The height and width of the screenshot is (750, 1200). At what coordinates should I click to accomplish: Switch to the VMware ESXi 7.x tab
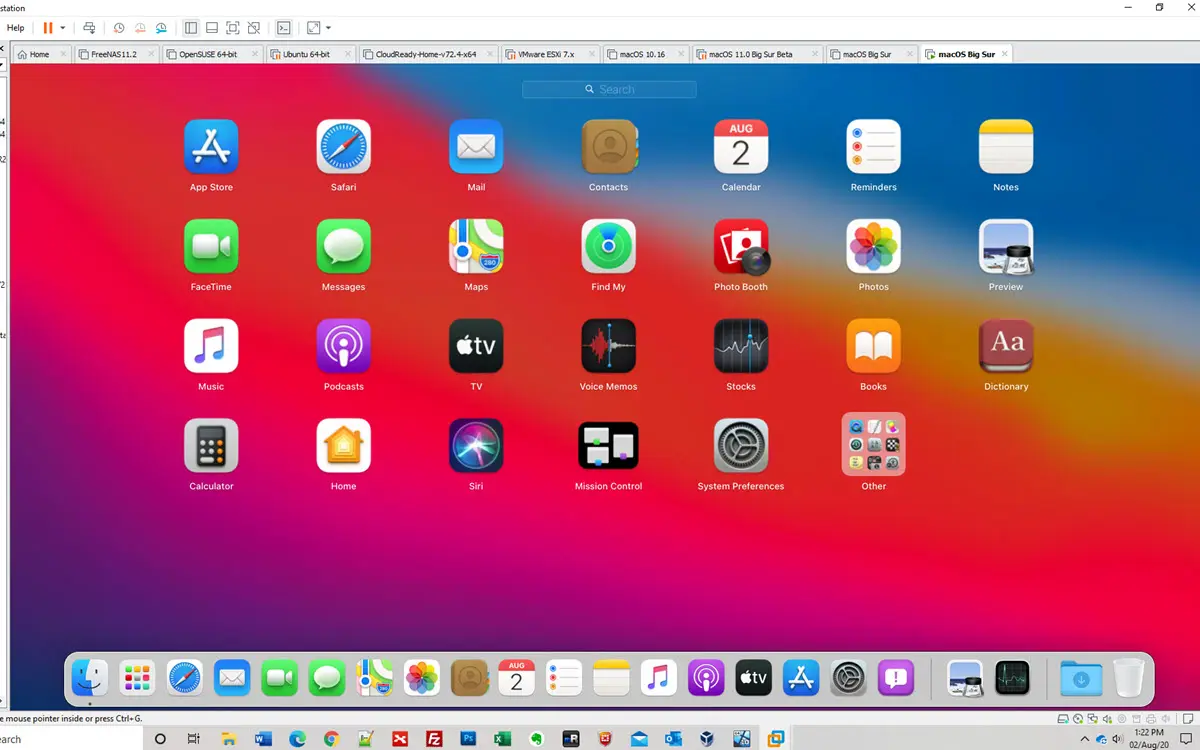[548, 54]
